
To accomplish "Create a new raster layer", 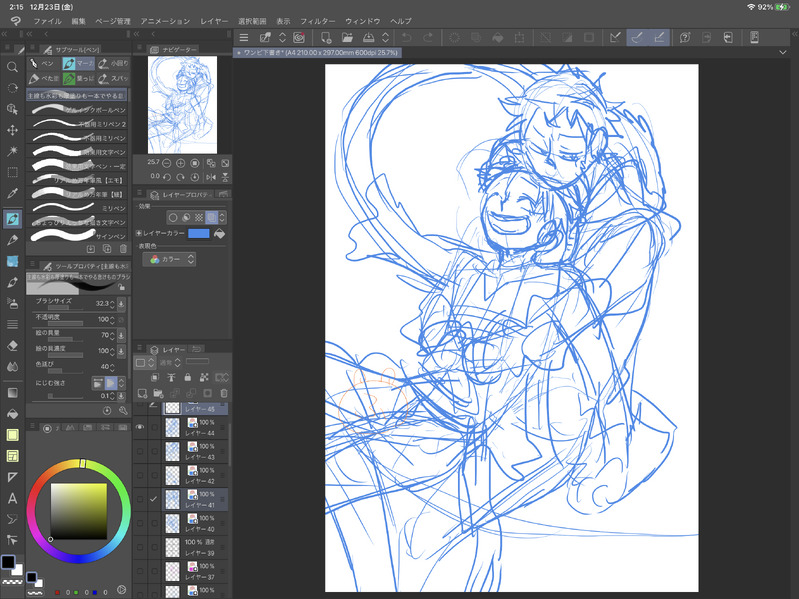I will point(143,393).
